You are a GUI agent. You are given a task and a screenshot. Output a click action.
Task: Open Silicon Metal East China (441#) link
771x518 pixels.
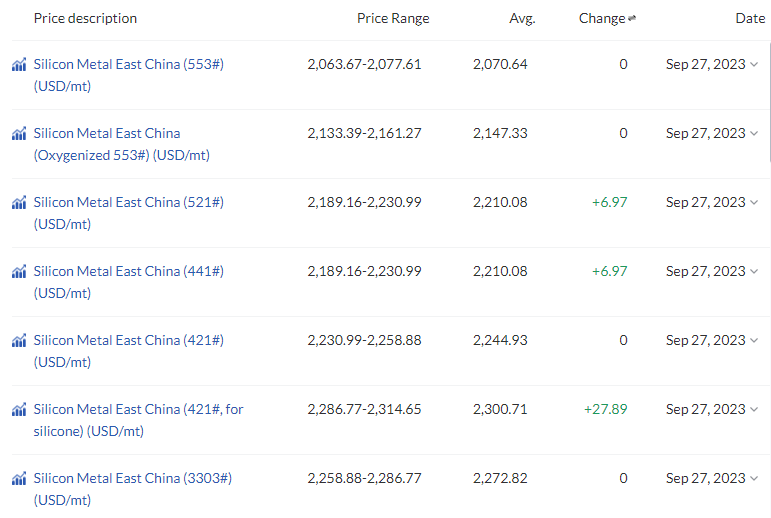tap(129, 282)
